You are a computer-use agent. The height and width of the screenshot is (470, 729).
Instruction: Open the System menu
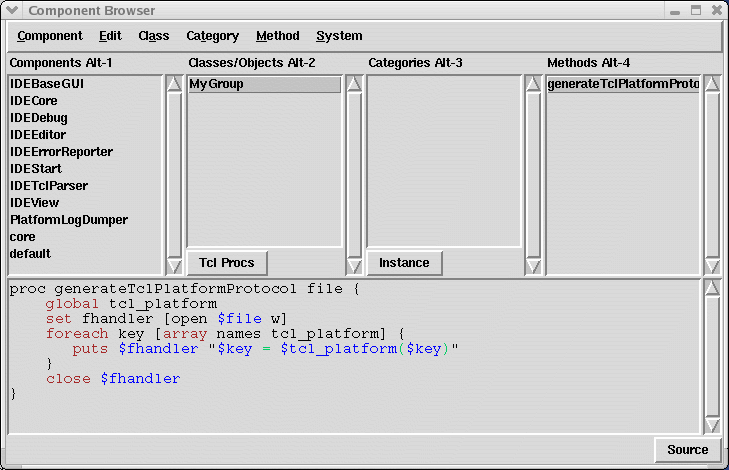point(339,36)
